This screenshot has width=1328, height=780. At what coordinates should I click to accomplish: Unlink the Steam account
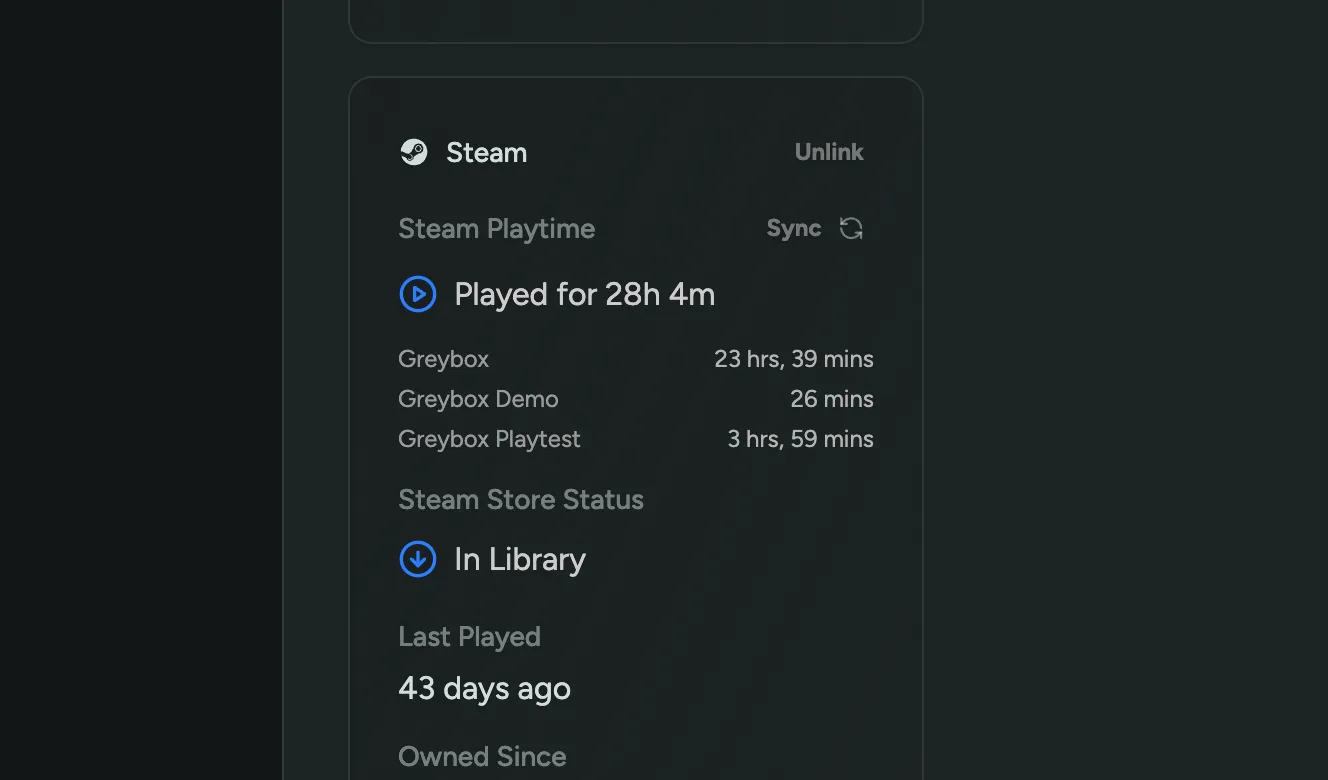pos(829,152)
